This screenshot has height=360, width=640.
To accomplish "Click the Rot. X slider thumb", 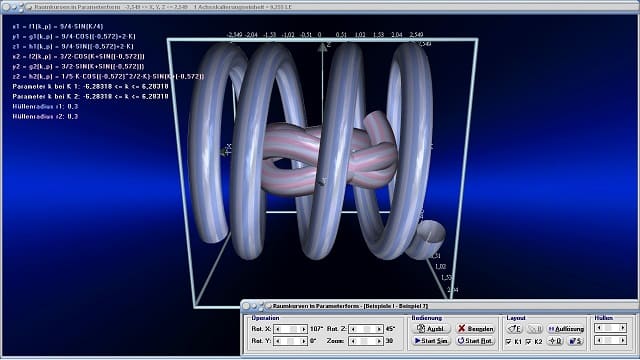I will click(293, 329).
